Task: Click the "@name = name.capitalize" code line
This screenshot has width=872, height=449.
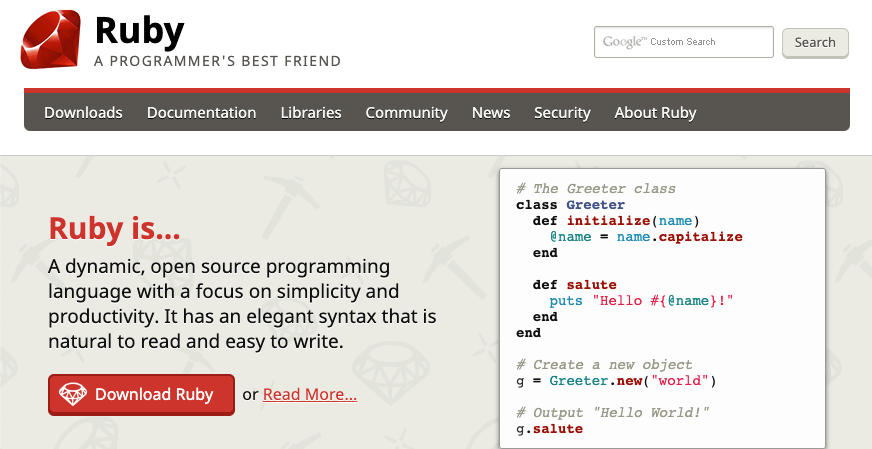Action: point(646,237)
